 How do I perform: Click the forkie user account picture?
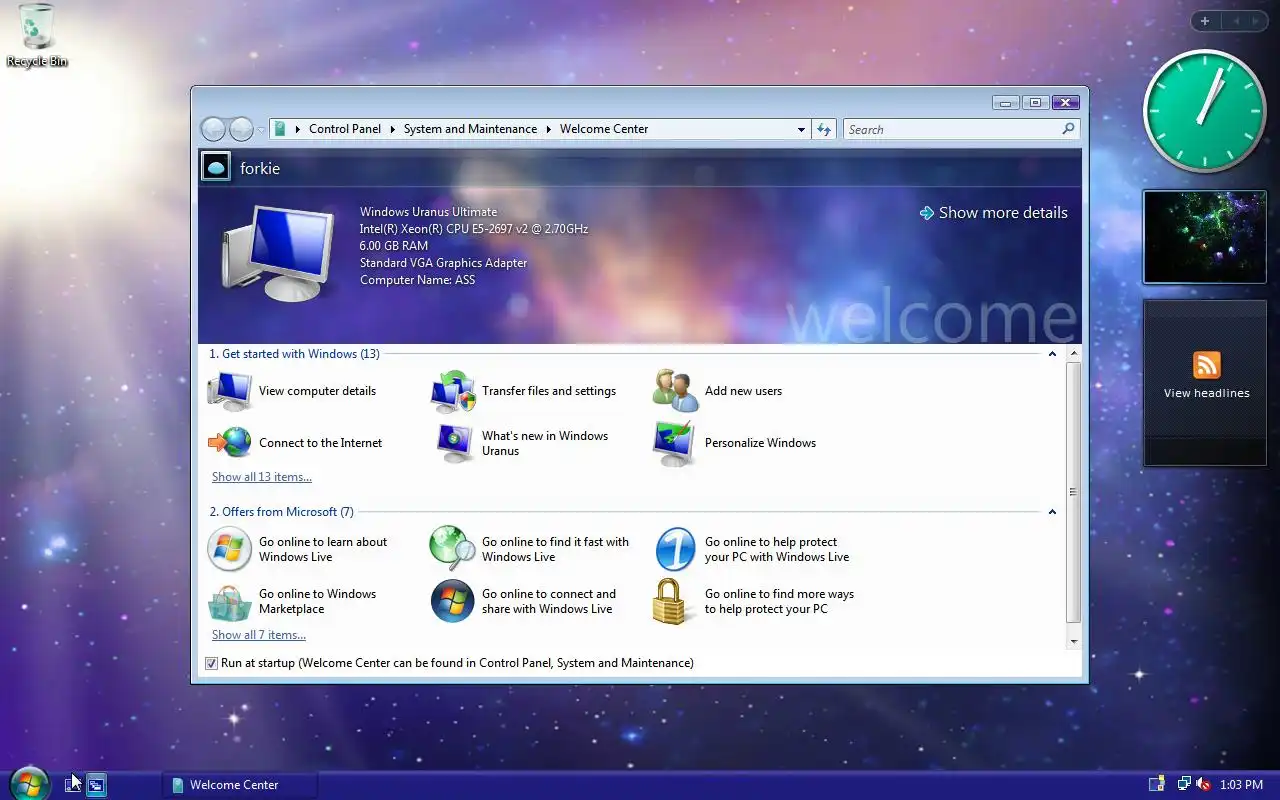click(x=216, y=167)
